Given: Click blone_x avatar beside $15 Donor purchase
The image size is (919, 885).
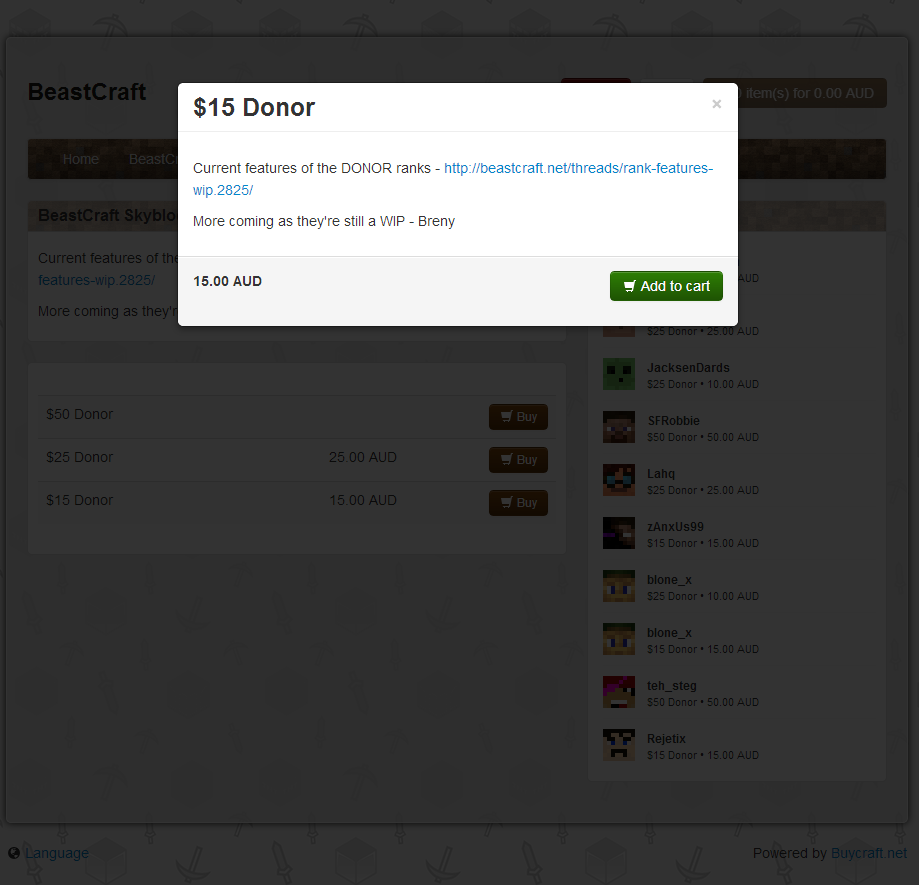Looking at the screenshot, I should pos(619,639).
